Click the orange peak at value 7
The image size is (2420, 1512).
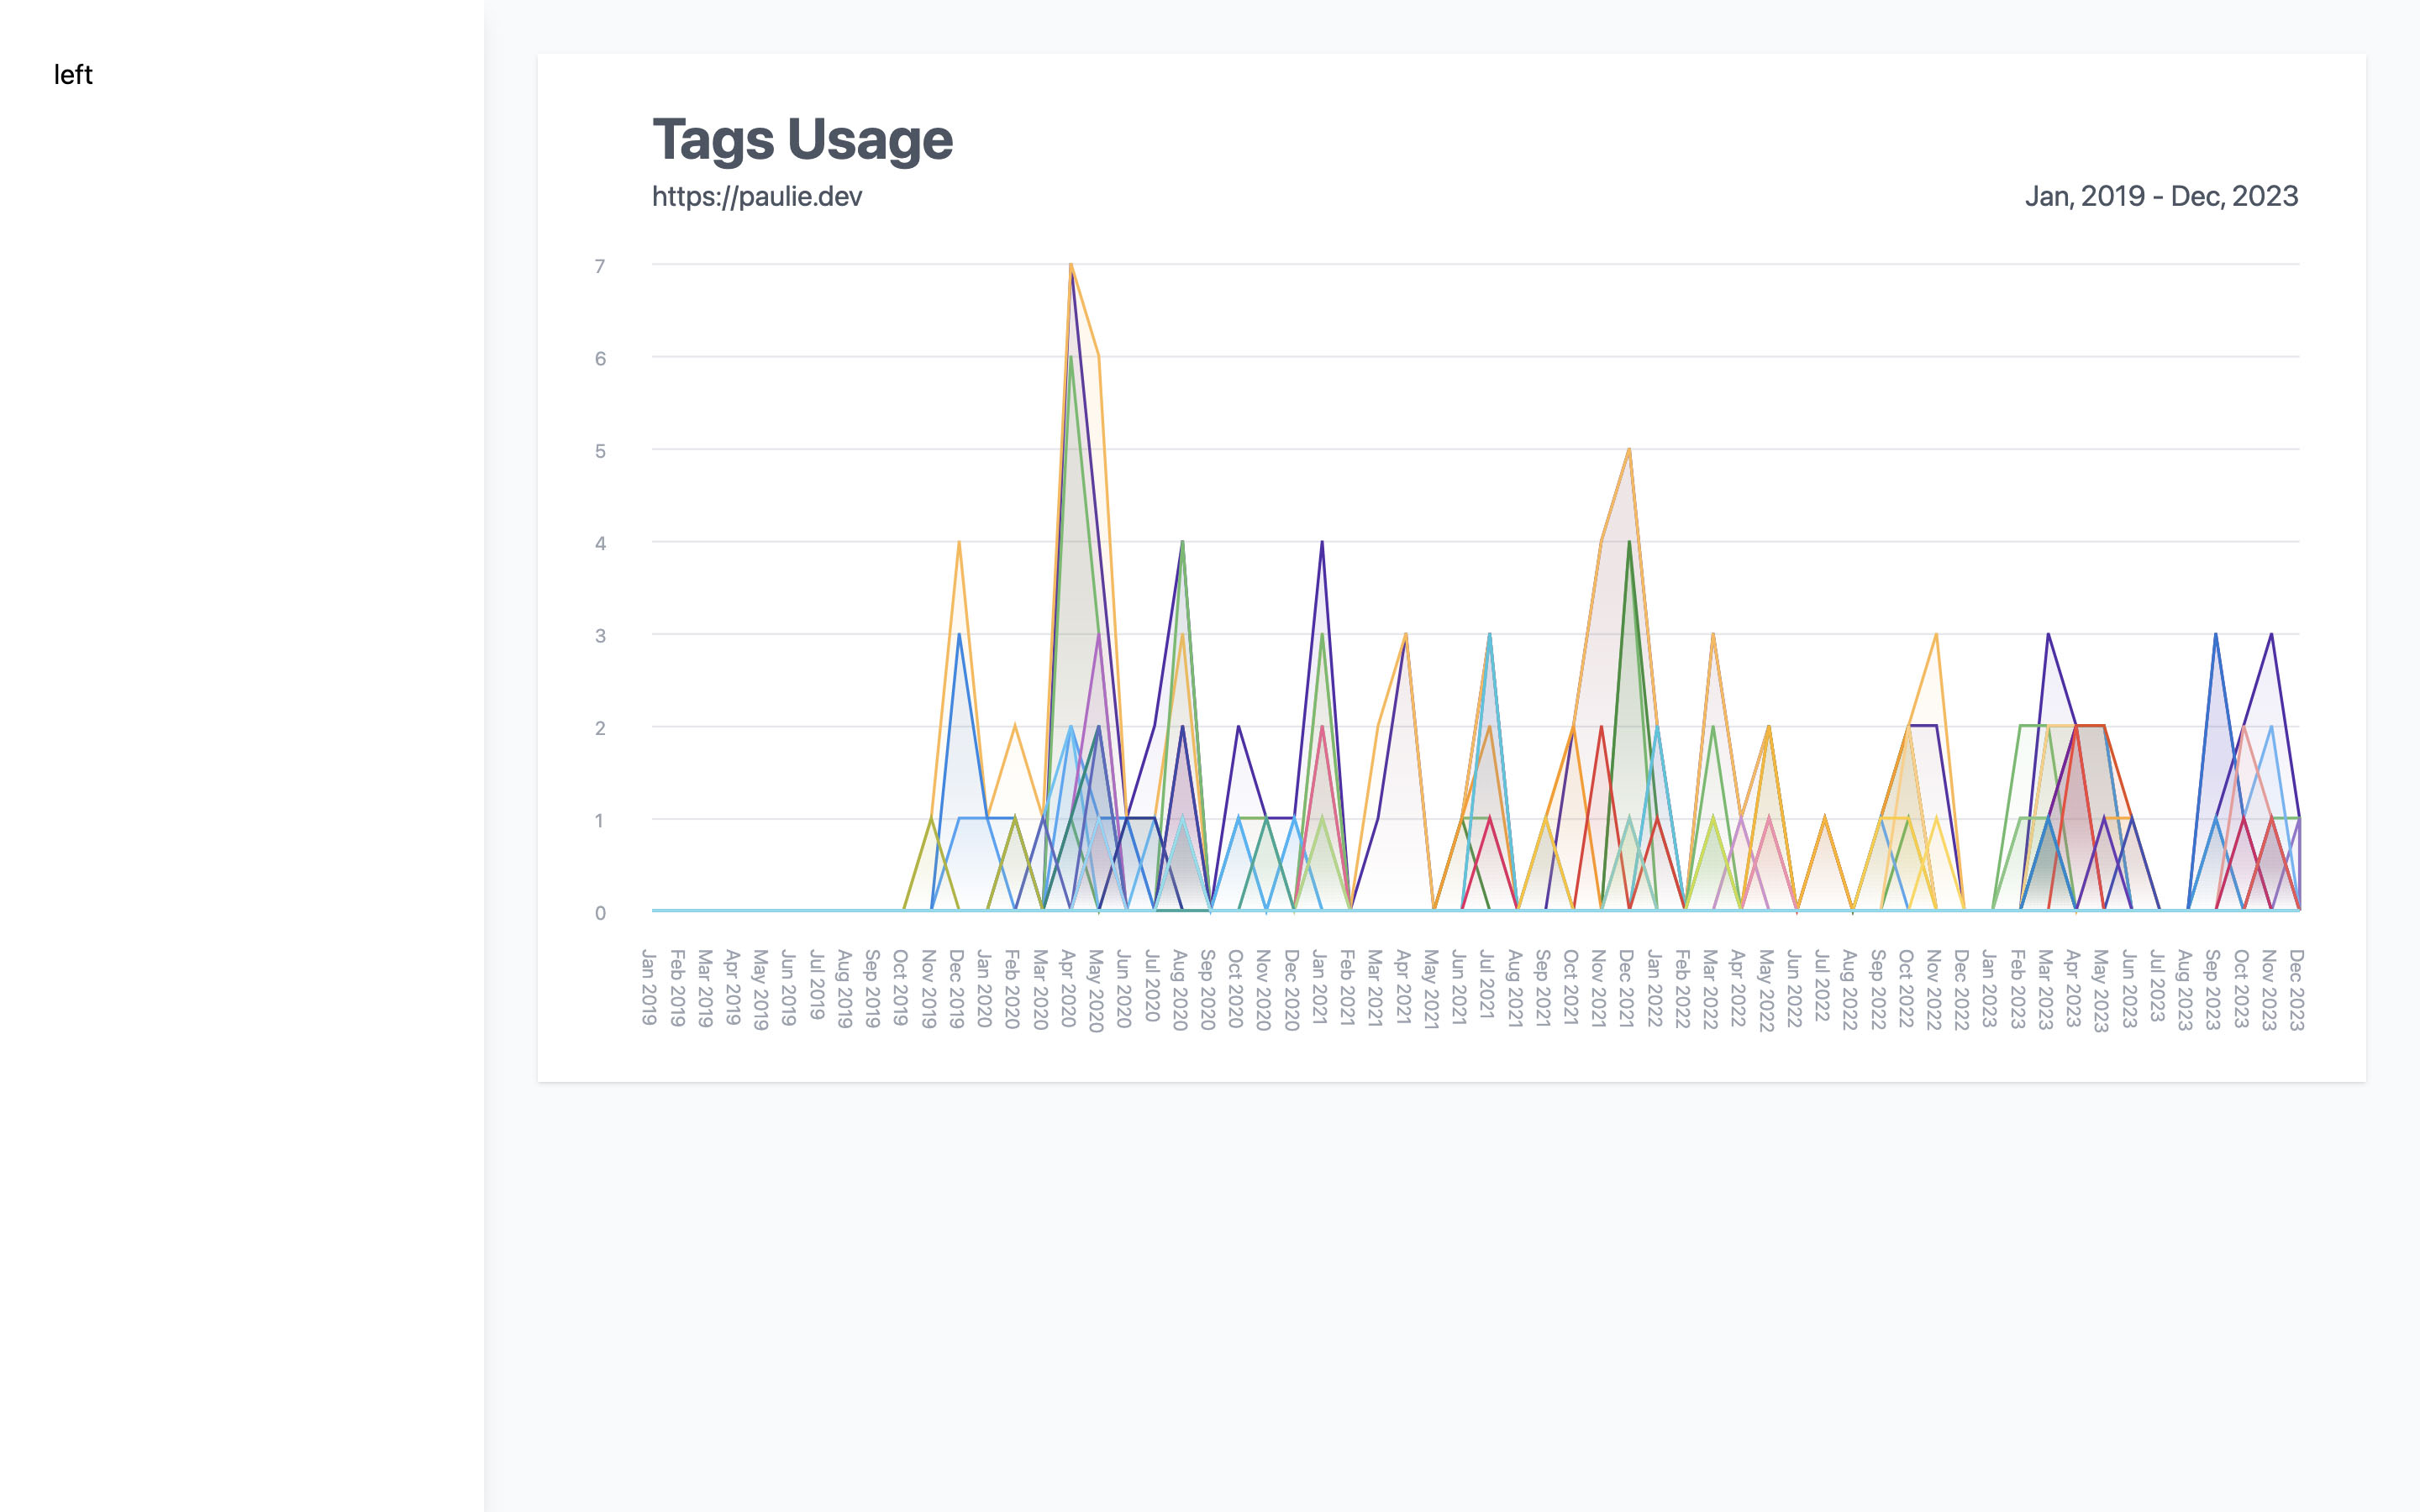click(x=1071, y=265)
